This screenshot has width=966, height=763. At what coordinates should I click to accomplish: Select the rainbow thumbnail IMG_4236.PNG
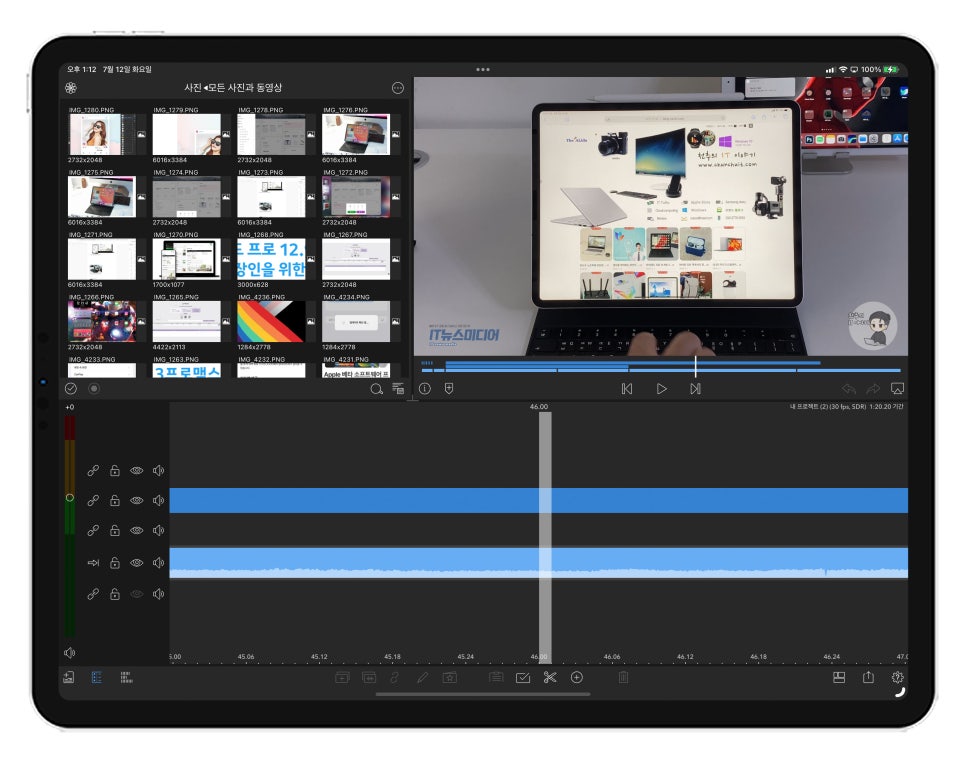271,322
